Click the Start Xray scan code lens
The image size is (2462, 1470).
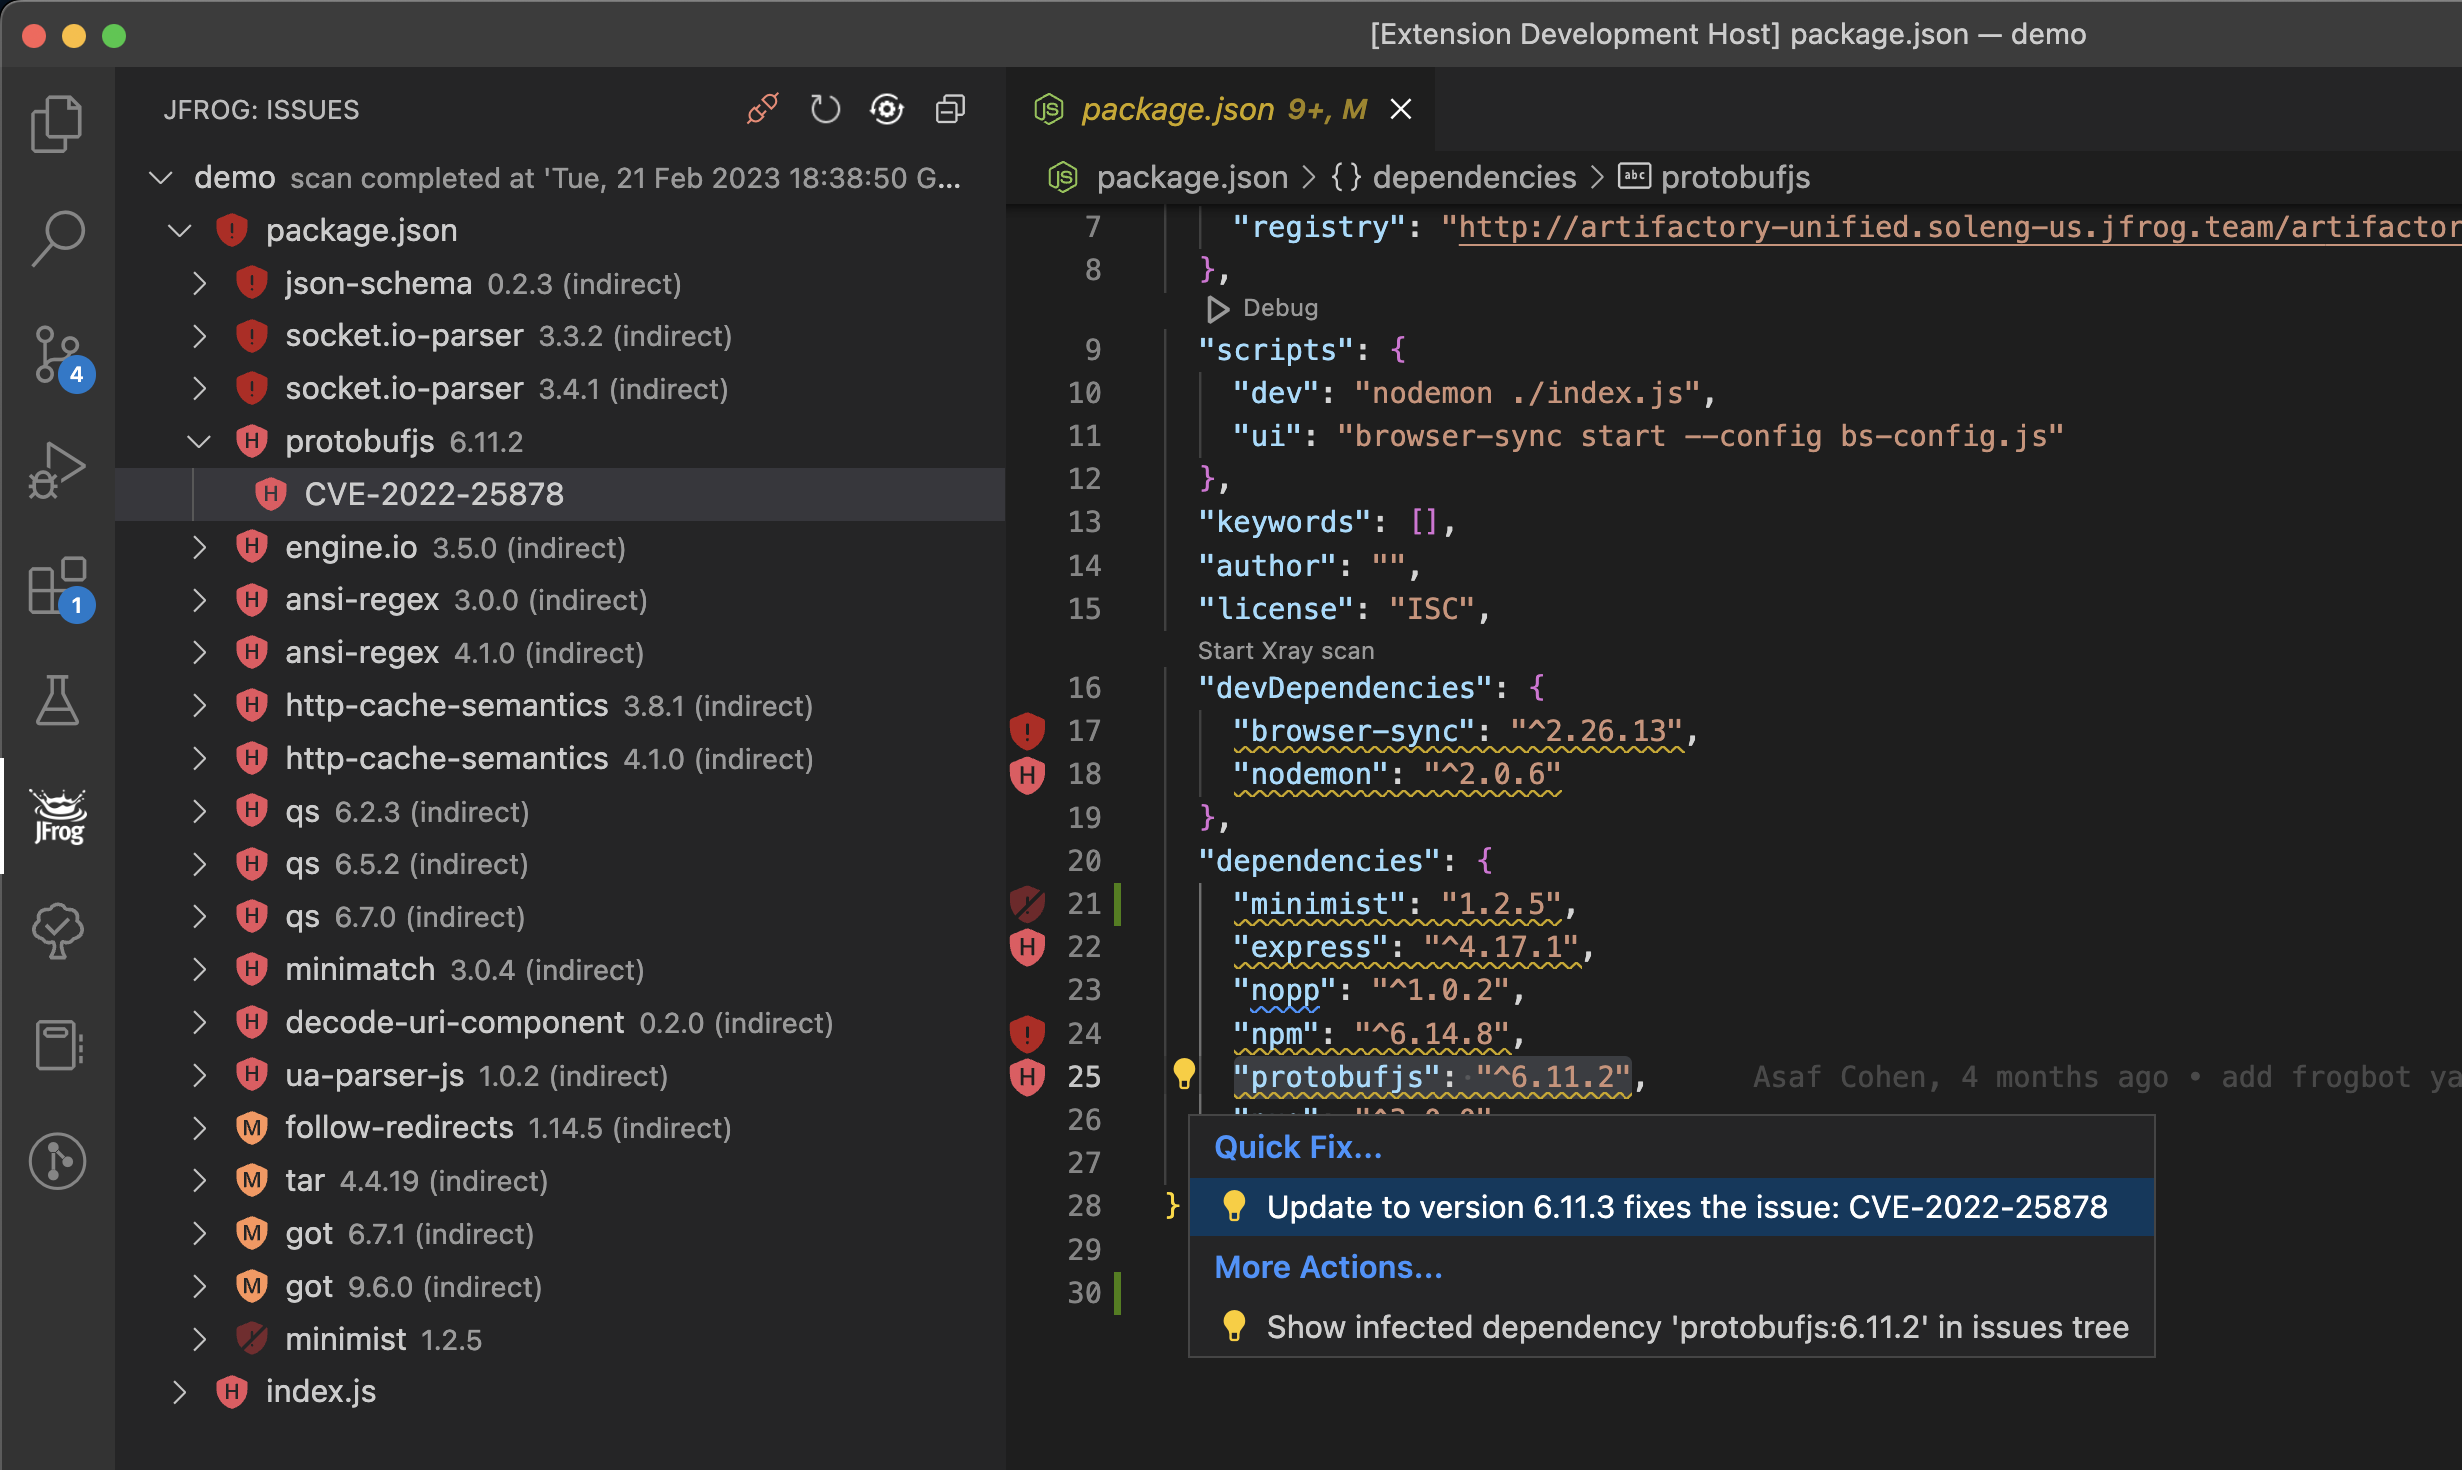[1285, 651]
